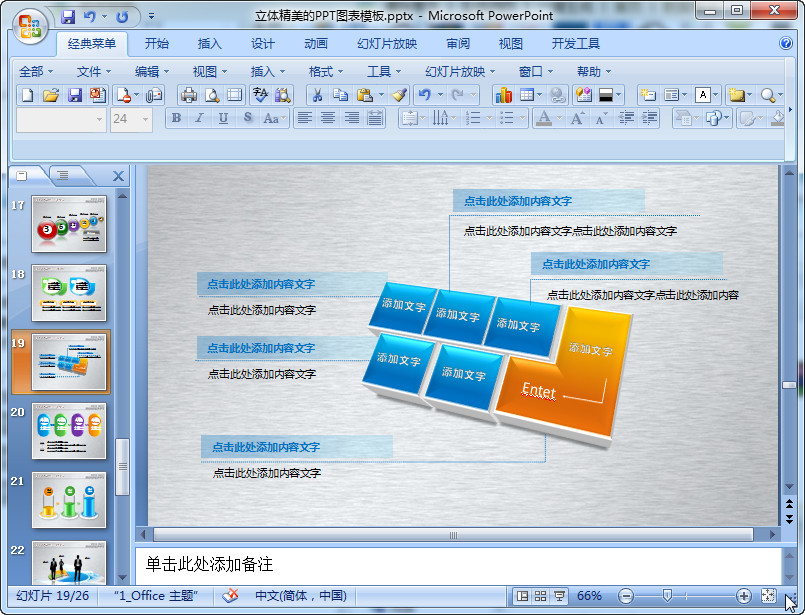The image size is (805, 615).
Task: Click the Paste clipboard icon
Action: 364,95
